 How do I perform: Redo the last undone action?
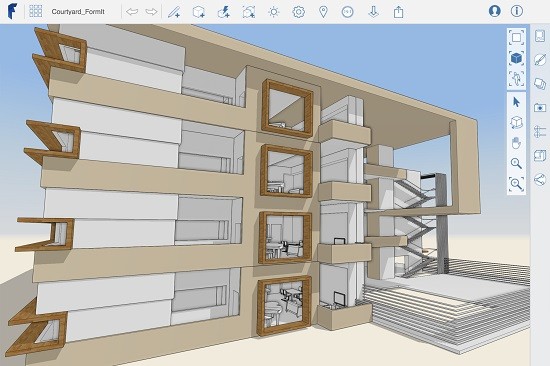tap(151, 12)
